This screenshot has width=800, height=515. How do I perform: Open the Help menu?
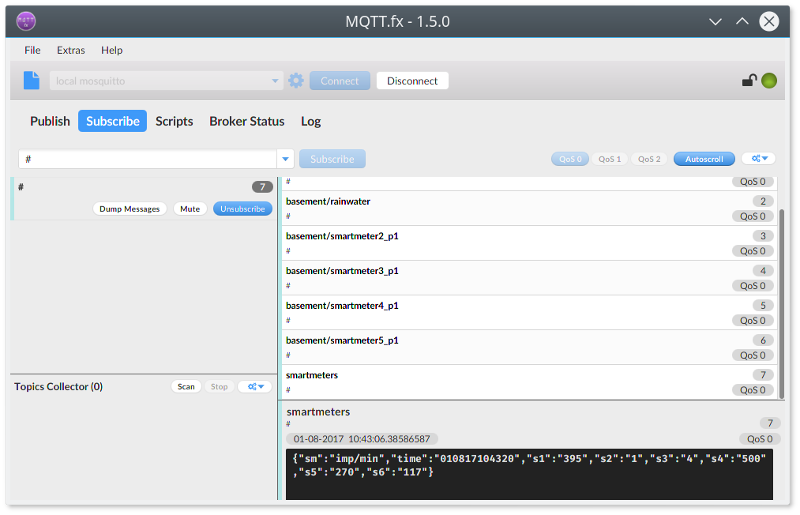pos(112,50)
